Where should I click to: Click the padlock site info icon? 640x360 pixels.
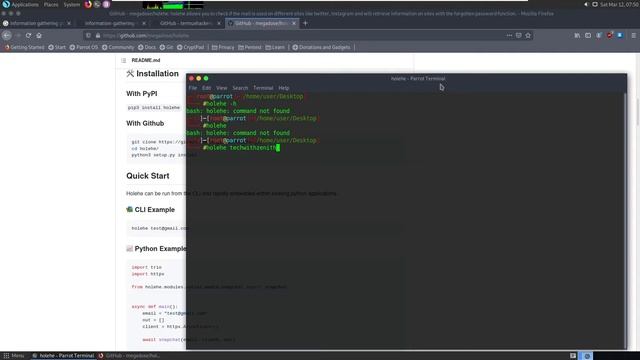[x=98, y=36]
